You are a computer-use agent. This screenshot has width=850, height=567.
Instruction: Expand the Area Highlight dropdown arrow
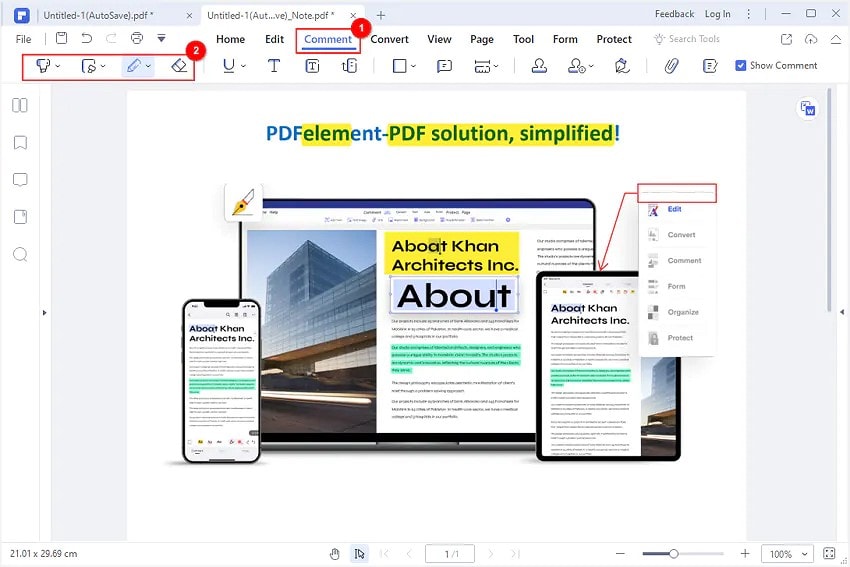(x=103, y=66)
